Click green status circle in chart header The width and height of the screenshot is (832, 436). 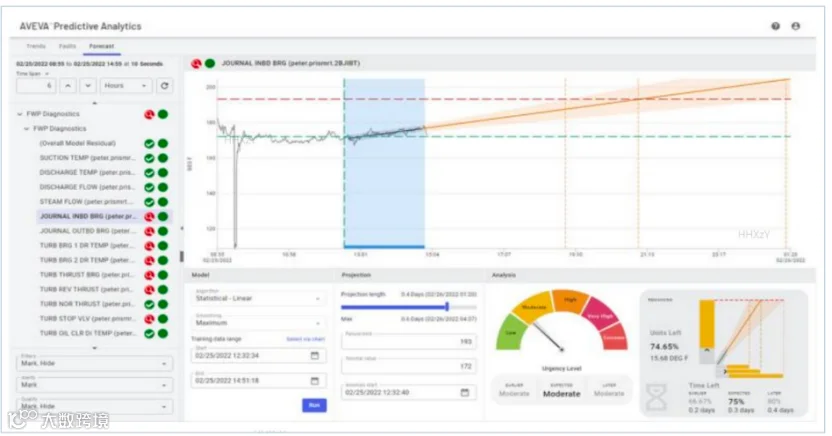point(210,64)
